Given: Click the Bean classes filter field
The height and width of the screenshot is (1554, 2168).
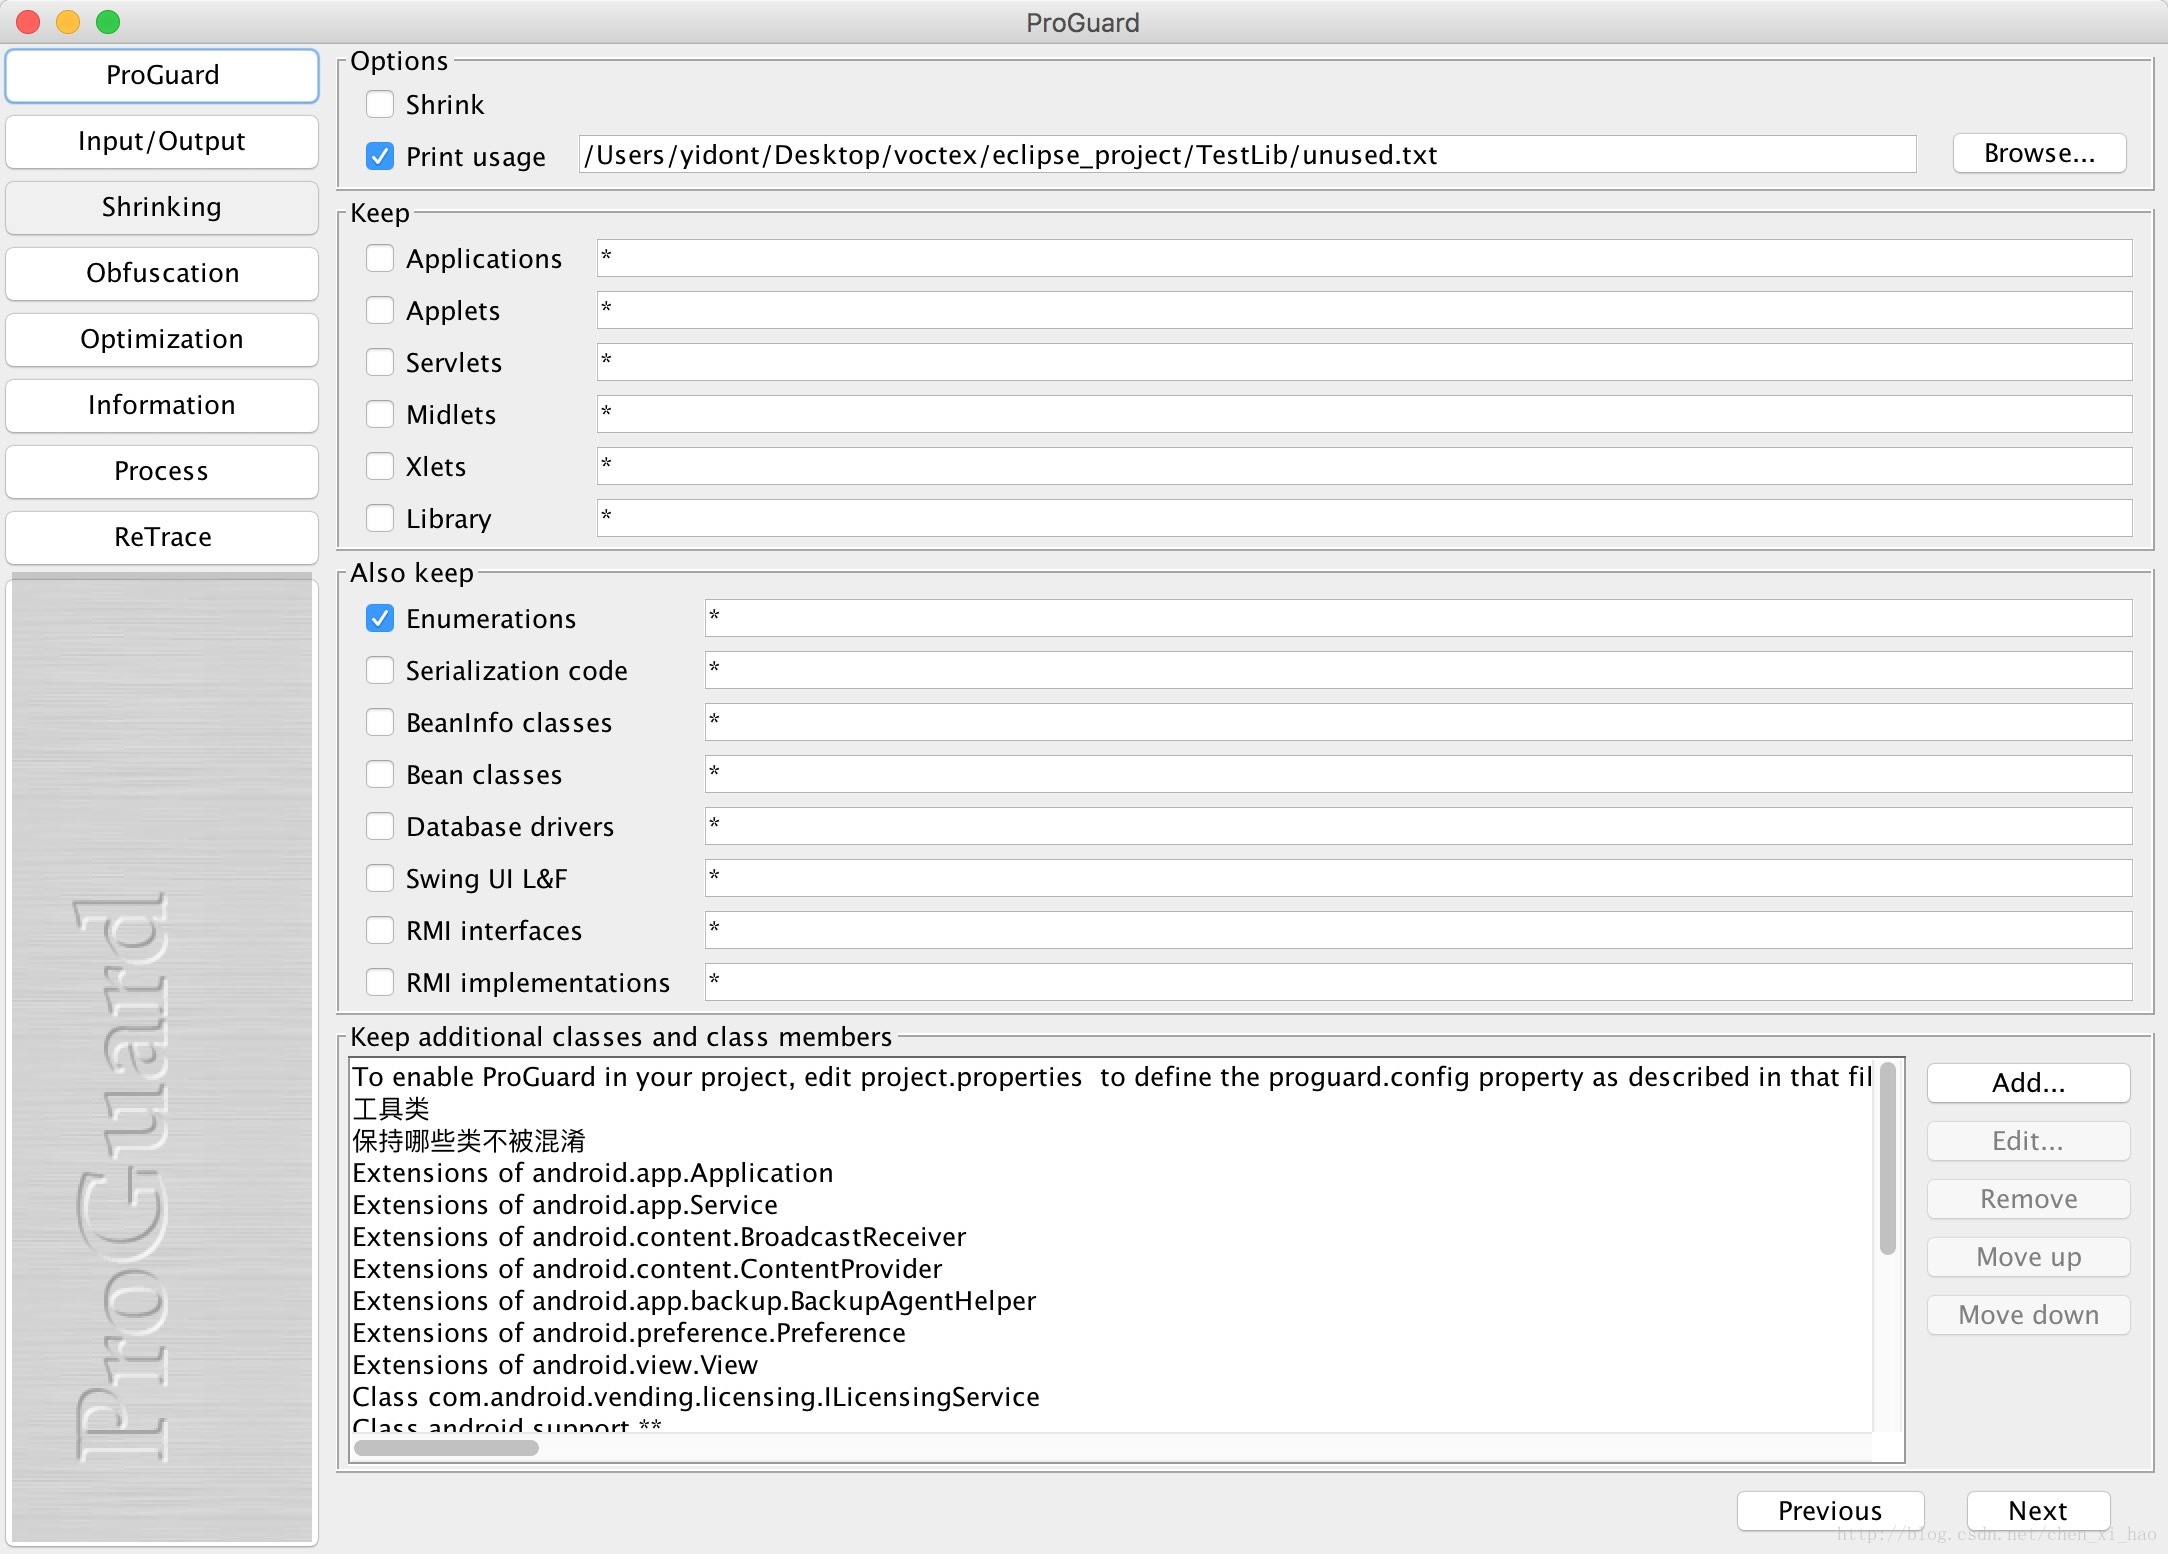Looking at the screenshot, I should point(1419,774).
